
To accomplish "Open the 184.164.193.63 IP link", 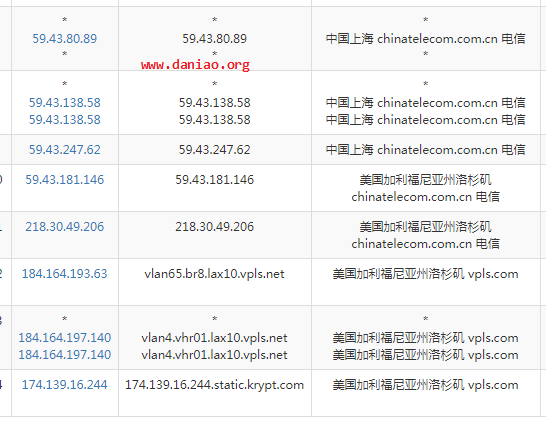I will pos(65,274).
